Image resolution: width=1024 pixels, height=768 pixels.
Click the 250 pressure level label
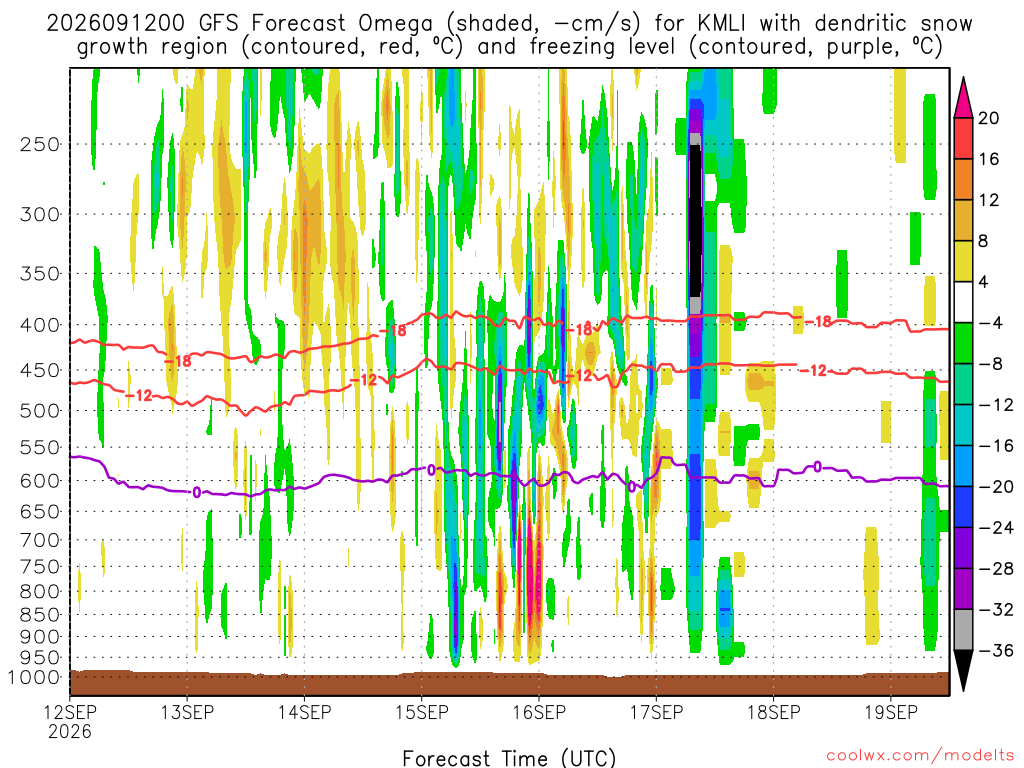pyautogui.click(x=40, y=144)
